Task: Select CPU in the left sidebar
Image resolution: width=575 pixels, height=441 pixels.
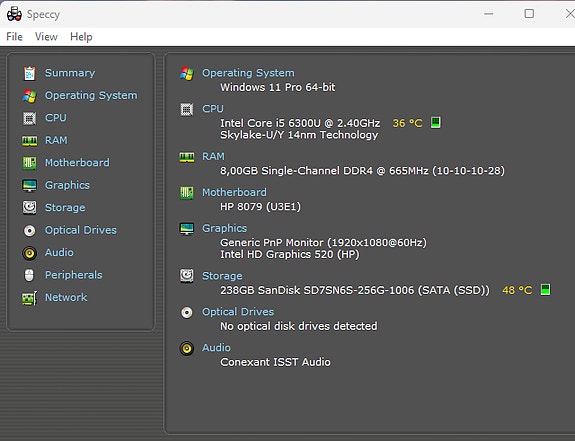Action: click(56, 118)
